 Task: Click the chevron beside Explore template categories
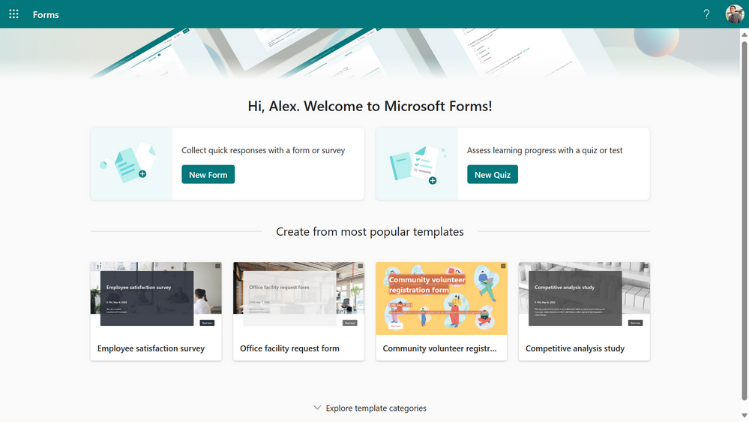pyautogui.click(x=317, y=408)
